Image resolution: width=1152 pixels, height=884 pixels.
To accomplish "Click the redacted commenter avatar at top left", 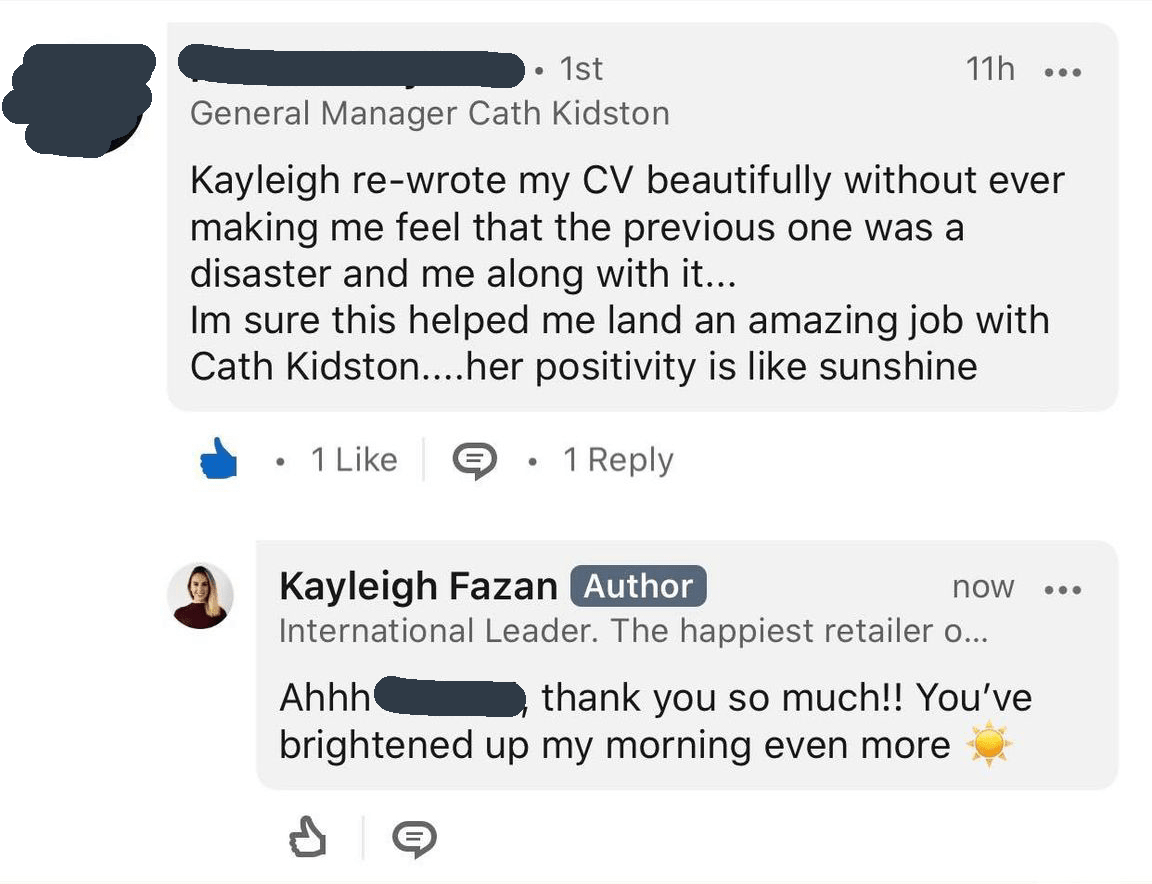I will (x=78, y=98).
